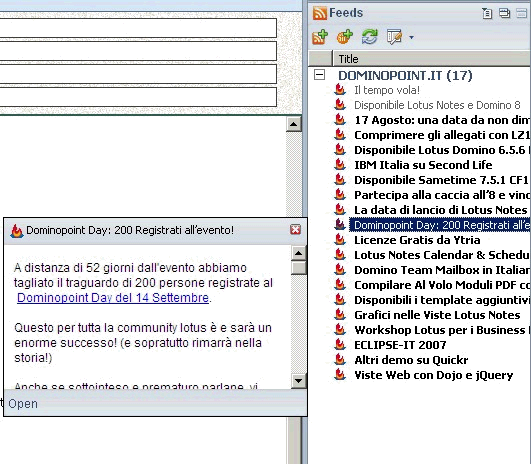Select 'Grafici nelle Viste Lotus Notes' entry
The image size is (531, 464).
[x=437, y=315]
